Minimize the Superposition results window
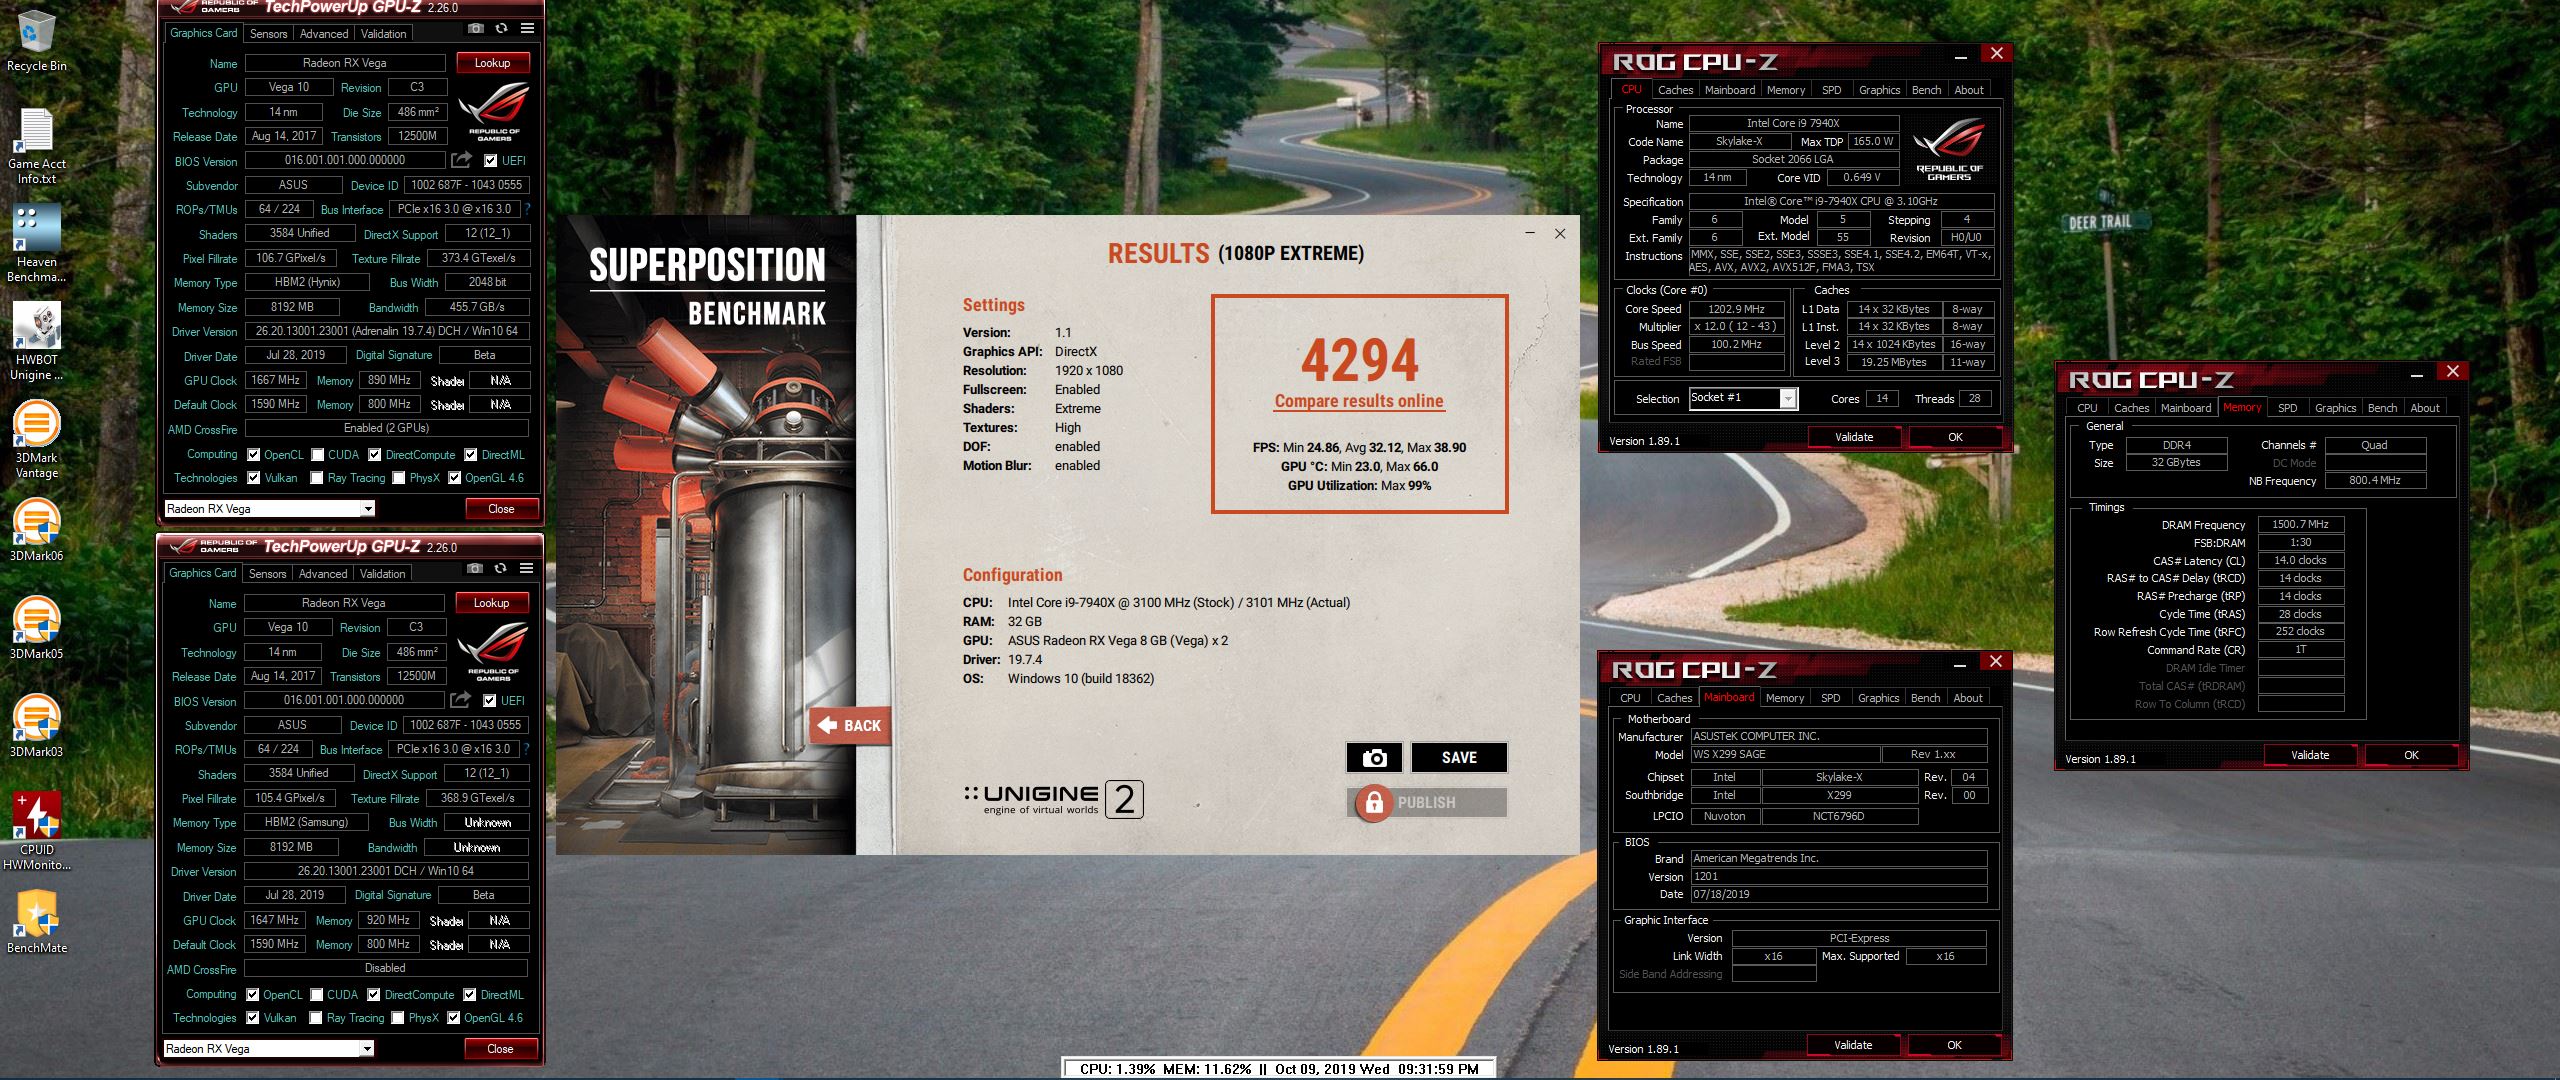 pos(1530,233)
